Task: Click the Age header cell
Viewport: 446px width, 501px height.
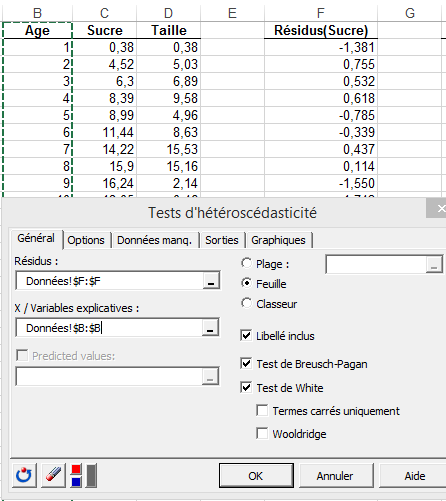Action: click(x=38, y=30)
